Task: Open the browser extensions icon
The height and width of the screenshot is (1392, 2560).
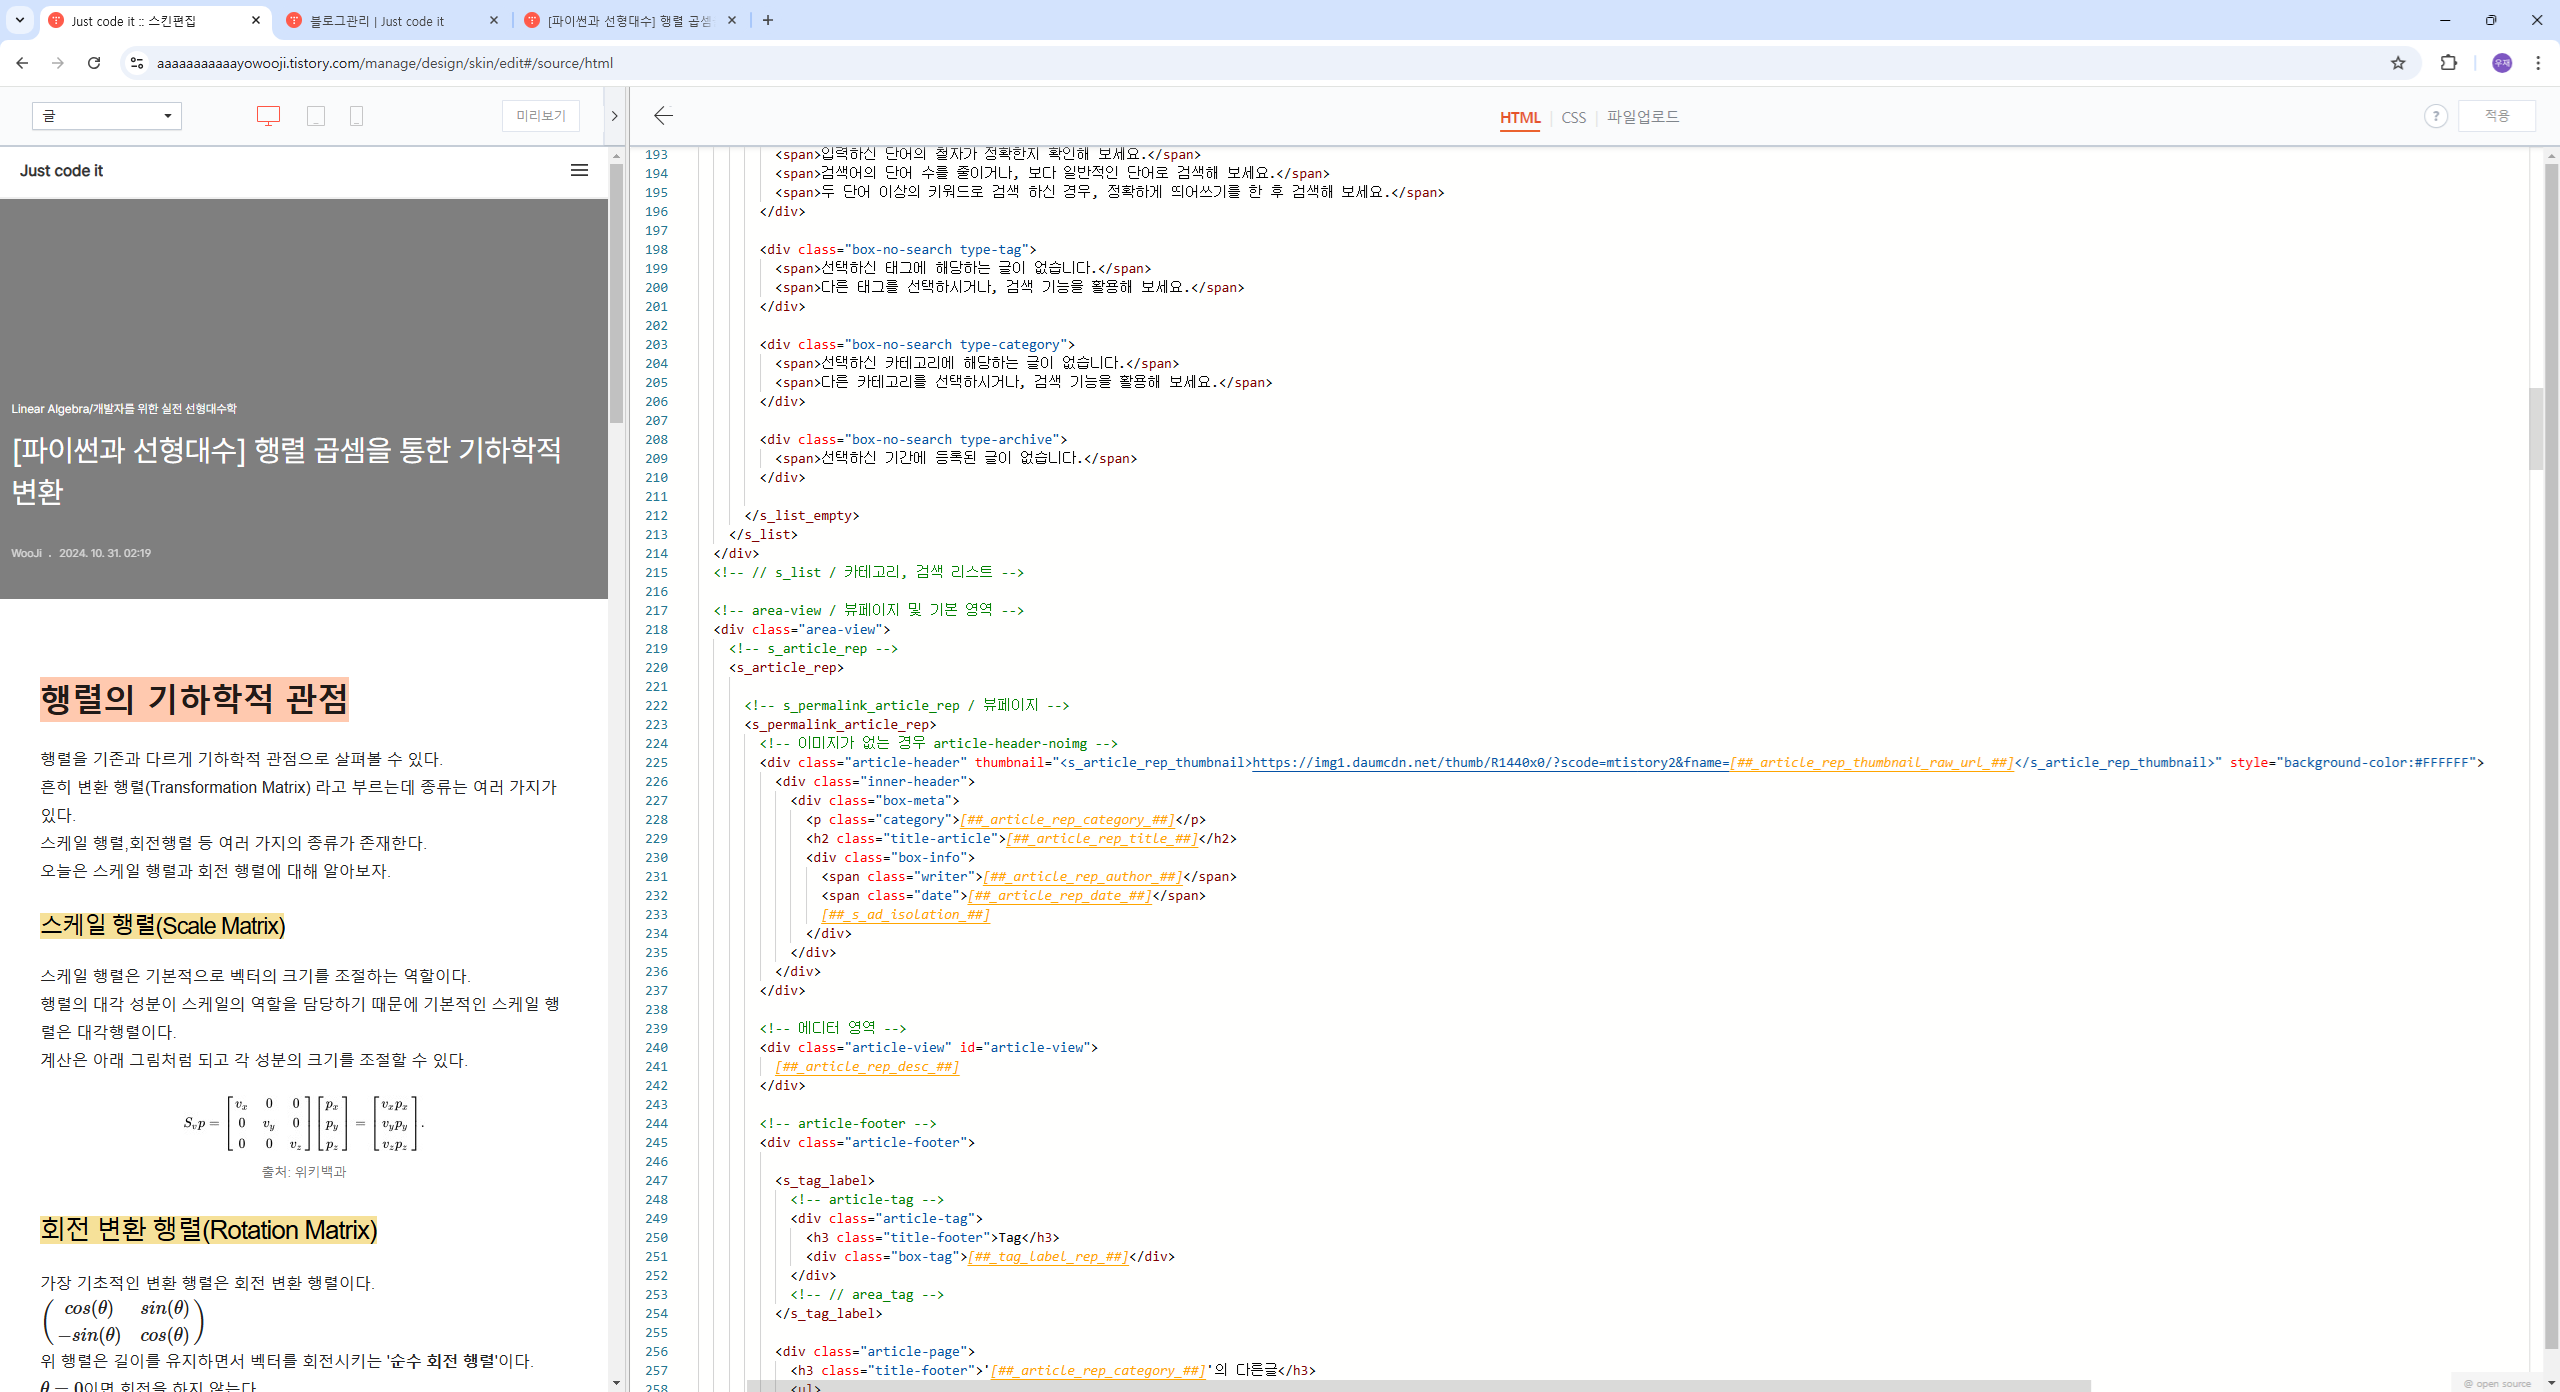Action: pos(2448,63)
